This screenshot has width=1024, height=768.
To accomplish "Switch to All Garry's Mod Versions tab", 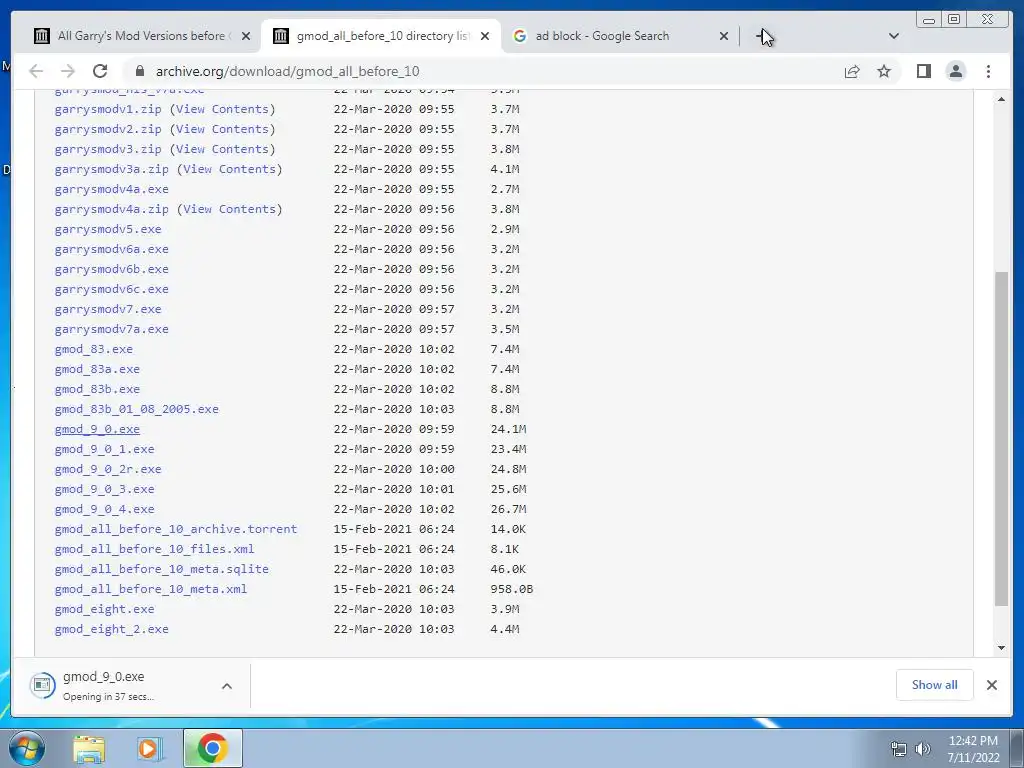I will click(140, 36).
